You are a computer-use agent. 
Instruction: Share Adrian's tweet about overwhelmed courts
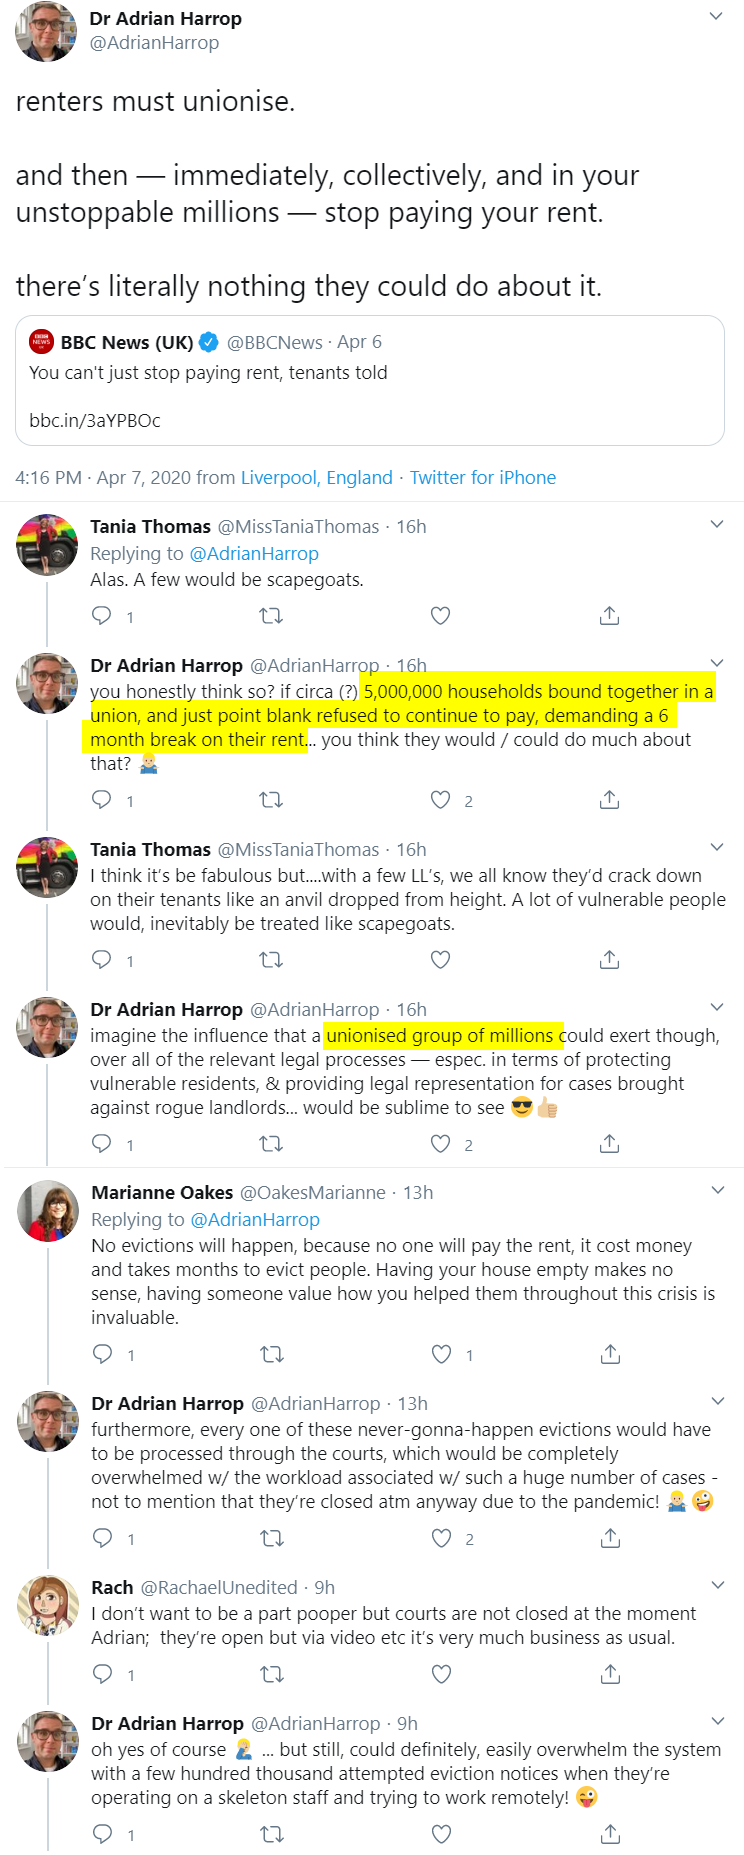click(610, 1538)
